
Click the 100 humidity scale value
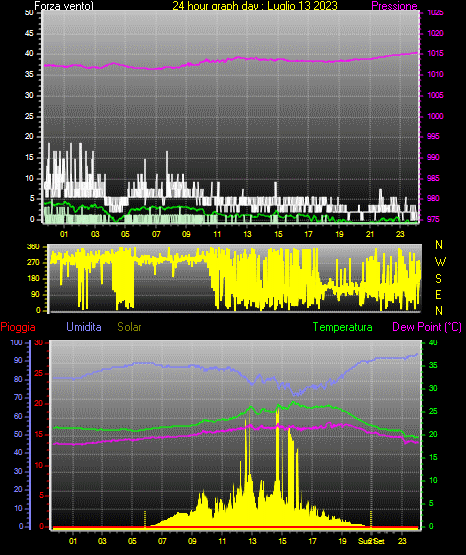point(17,343)
